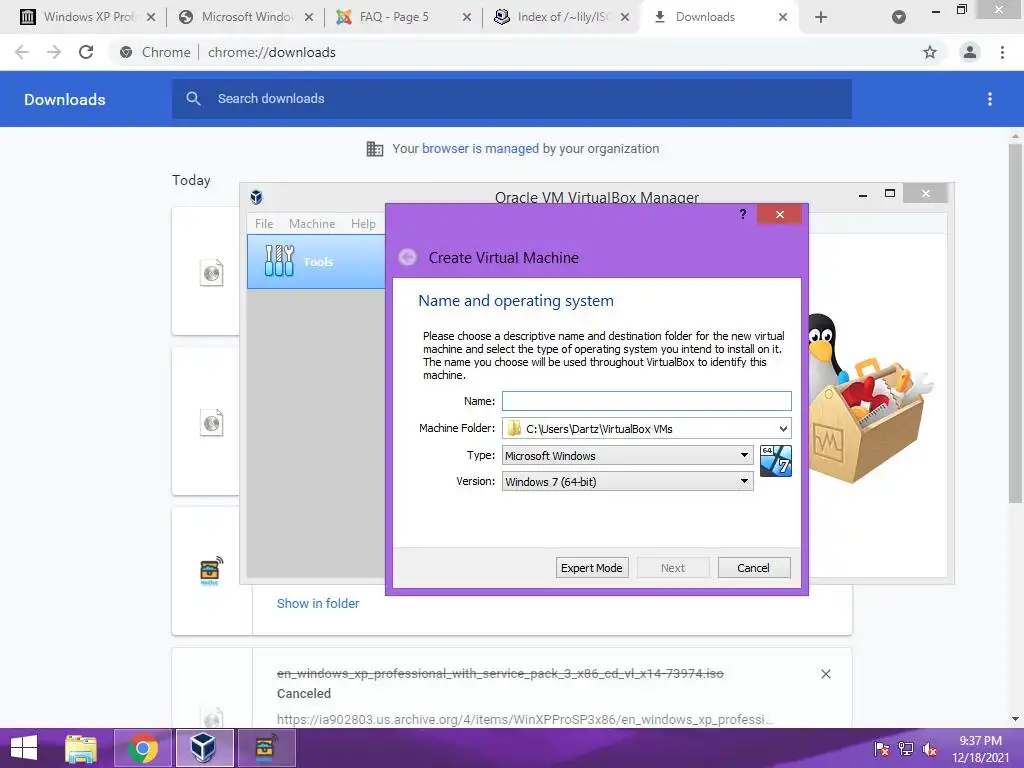
Task: Click the Chrome icon in the taskbar
Action: pyautogui.click(x=142, y=748)
